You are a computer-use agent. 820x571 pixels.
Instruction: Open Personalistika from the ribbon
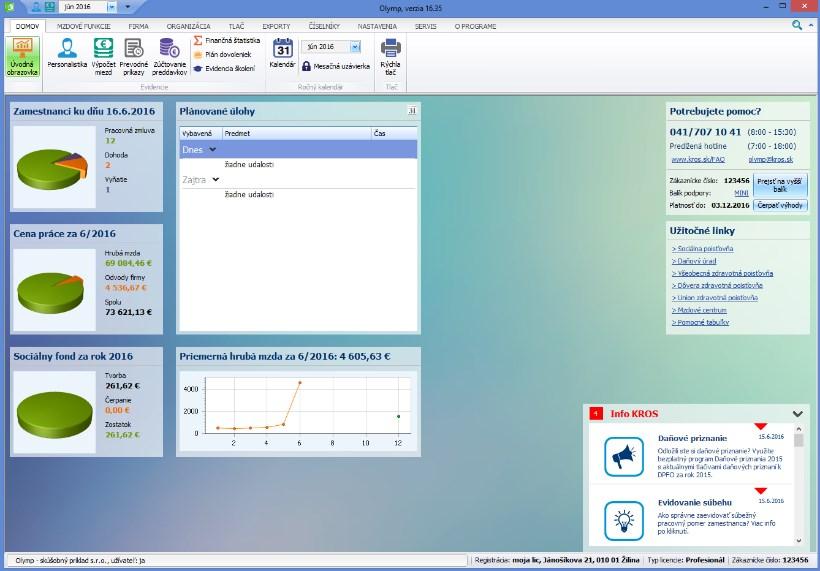(67, 53)
